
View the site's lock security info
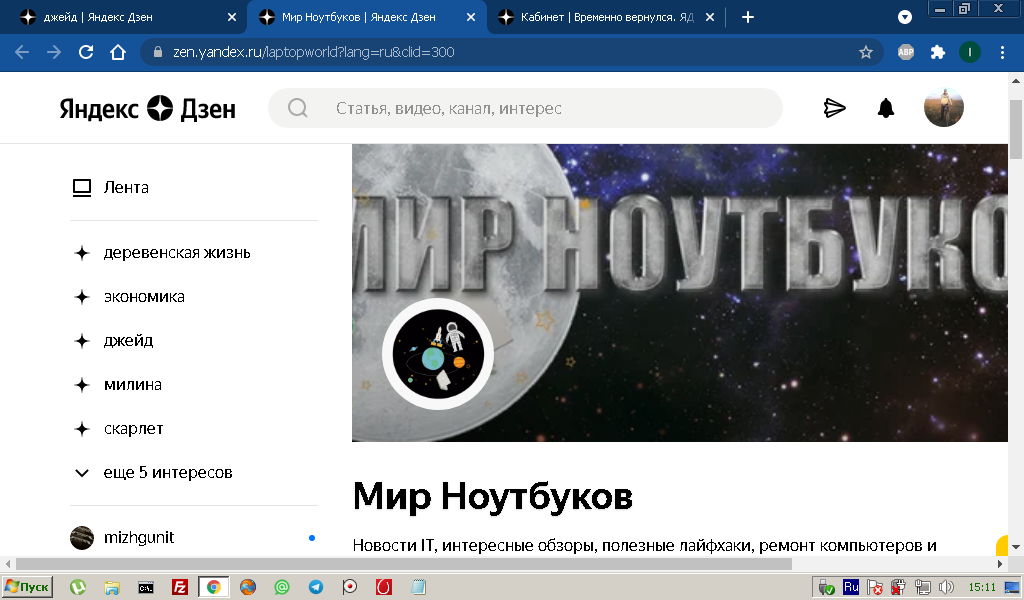coord(157,52)
